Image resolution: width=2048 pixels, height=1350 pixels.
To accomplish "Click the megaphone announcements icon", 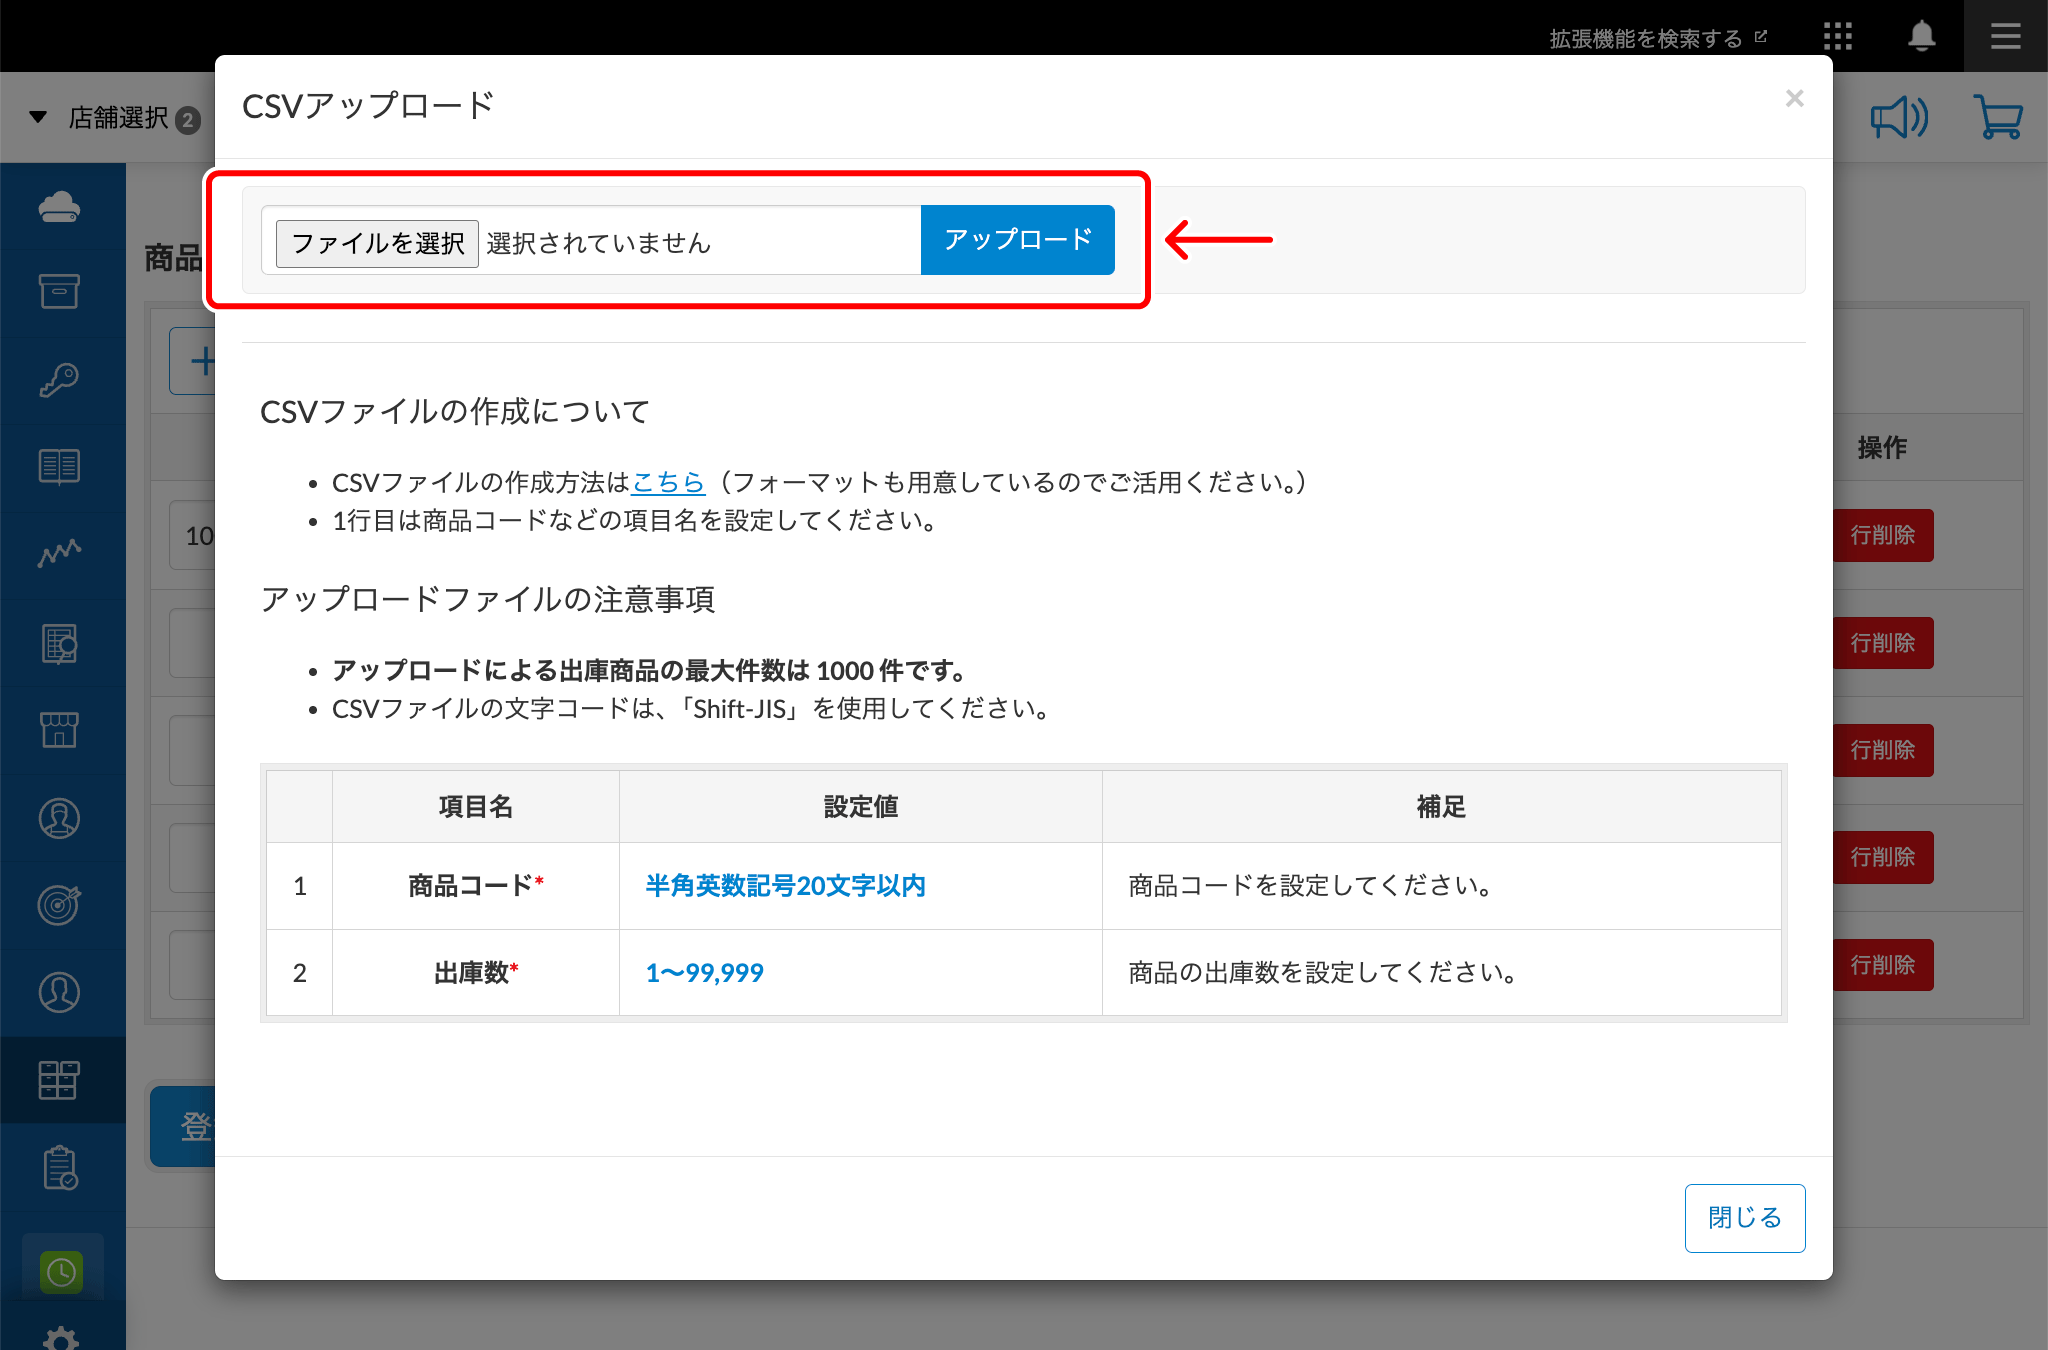I will coord(1899,118).
